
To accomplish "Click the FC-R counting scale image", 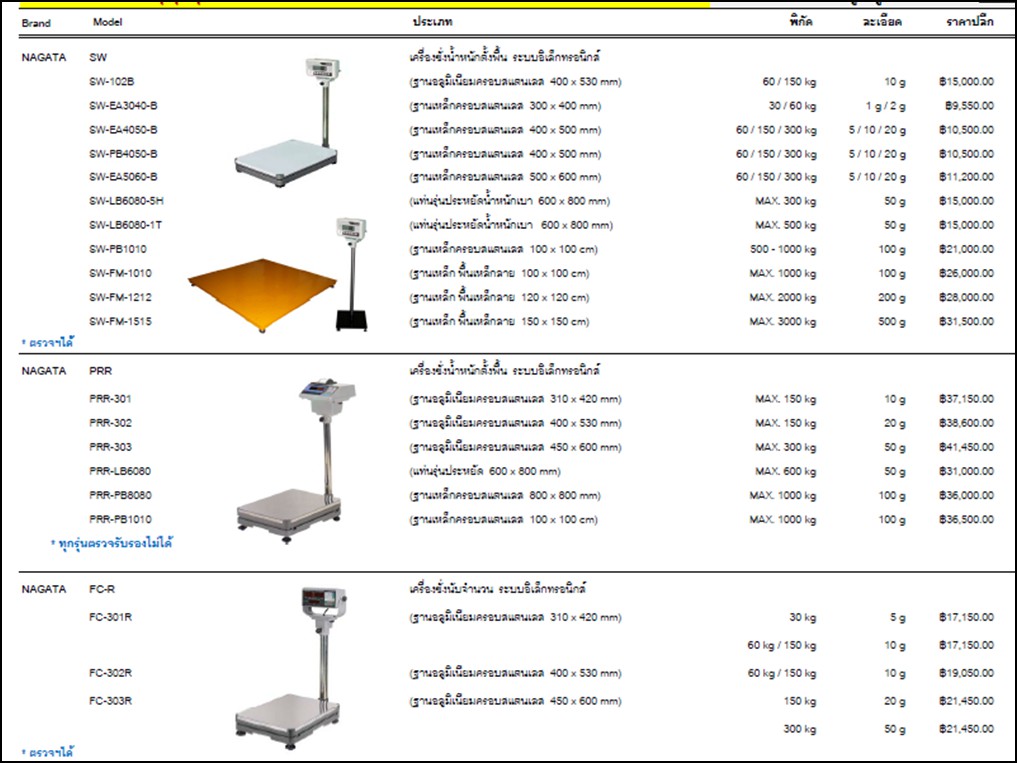I will tap(291, 667).
